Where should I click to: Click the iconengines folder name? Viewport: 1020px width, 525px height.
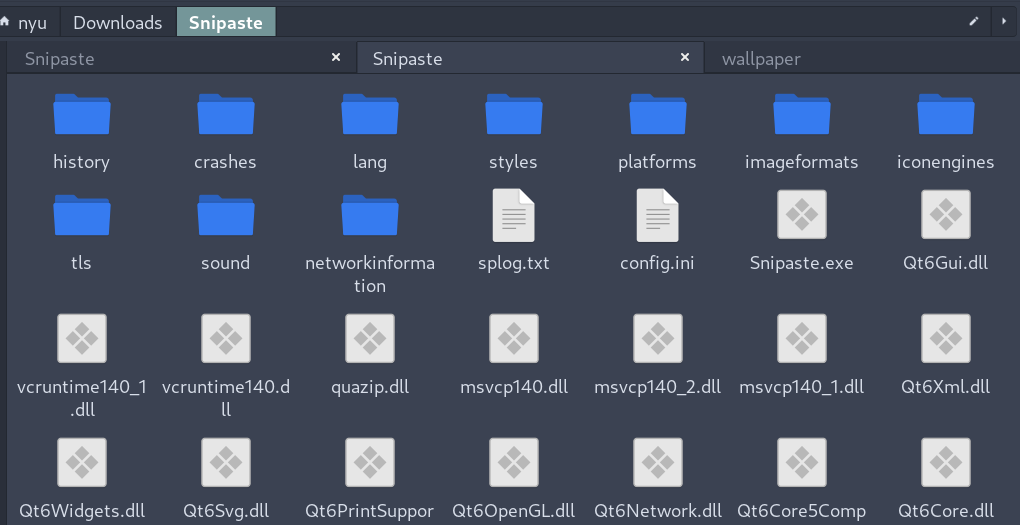[945, 162]
